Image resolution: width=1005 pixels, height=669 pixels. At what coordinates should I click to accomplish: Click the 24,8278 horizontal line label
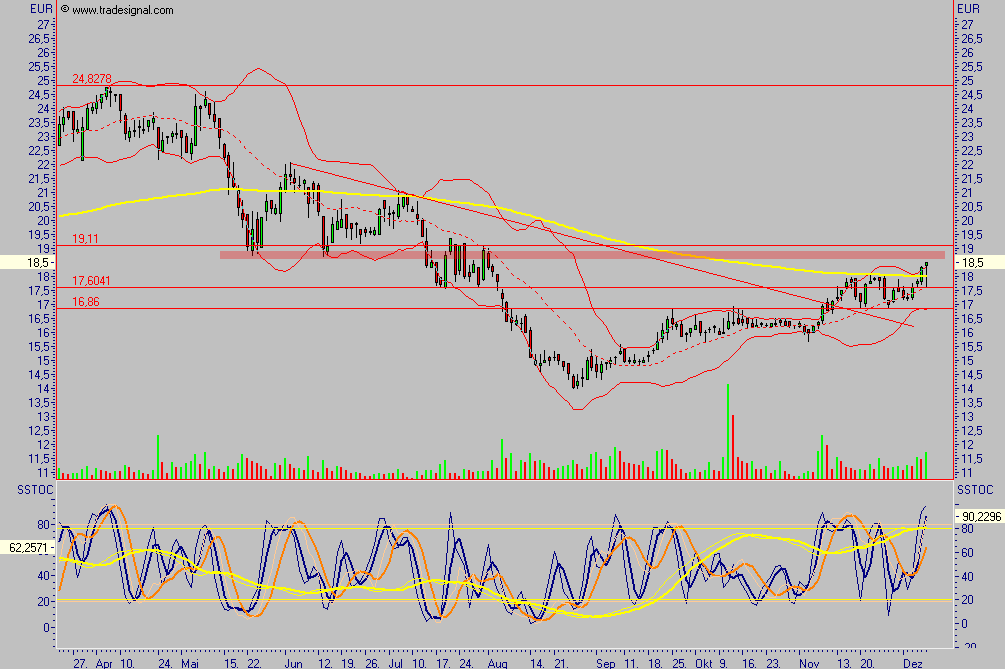[91, 78]
